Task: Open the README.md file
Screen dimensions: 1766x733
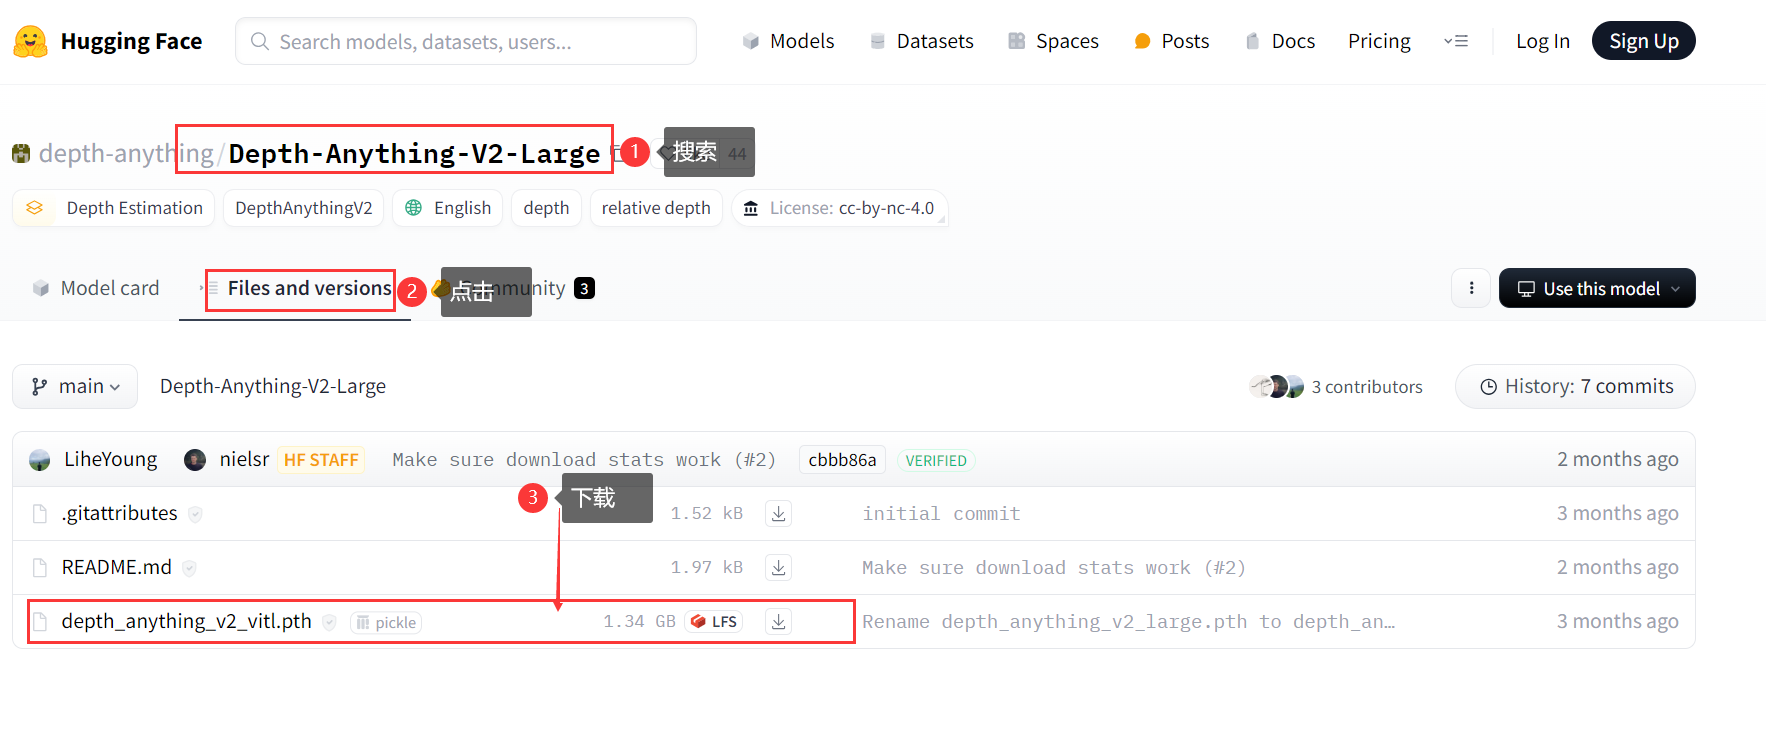Action: pyautogui.click(x=117, y=567)
